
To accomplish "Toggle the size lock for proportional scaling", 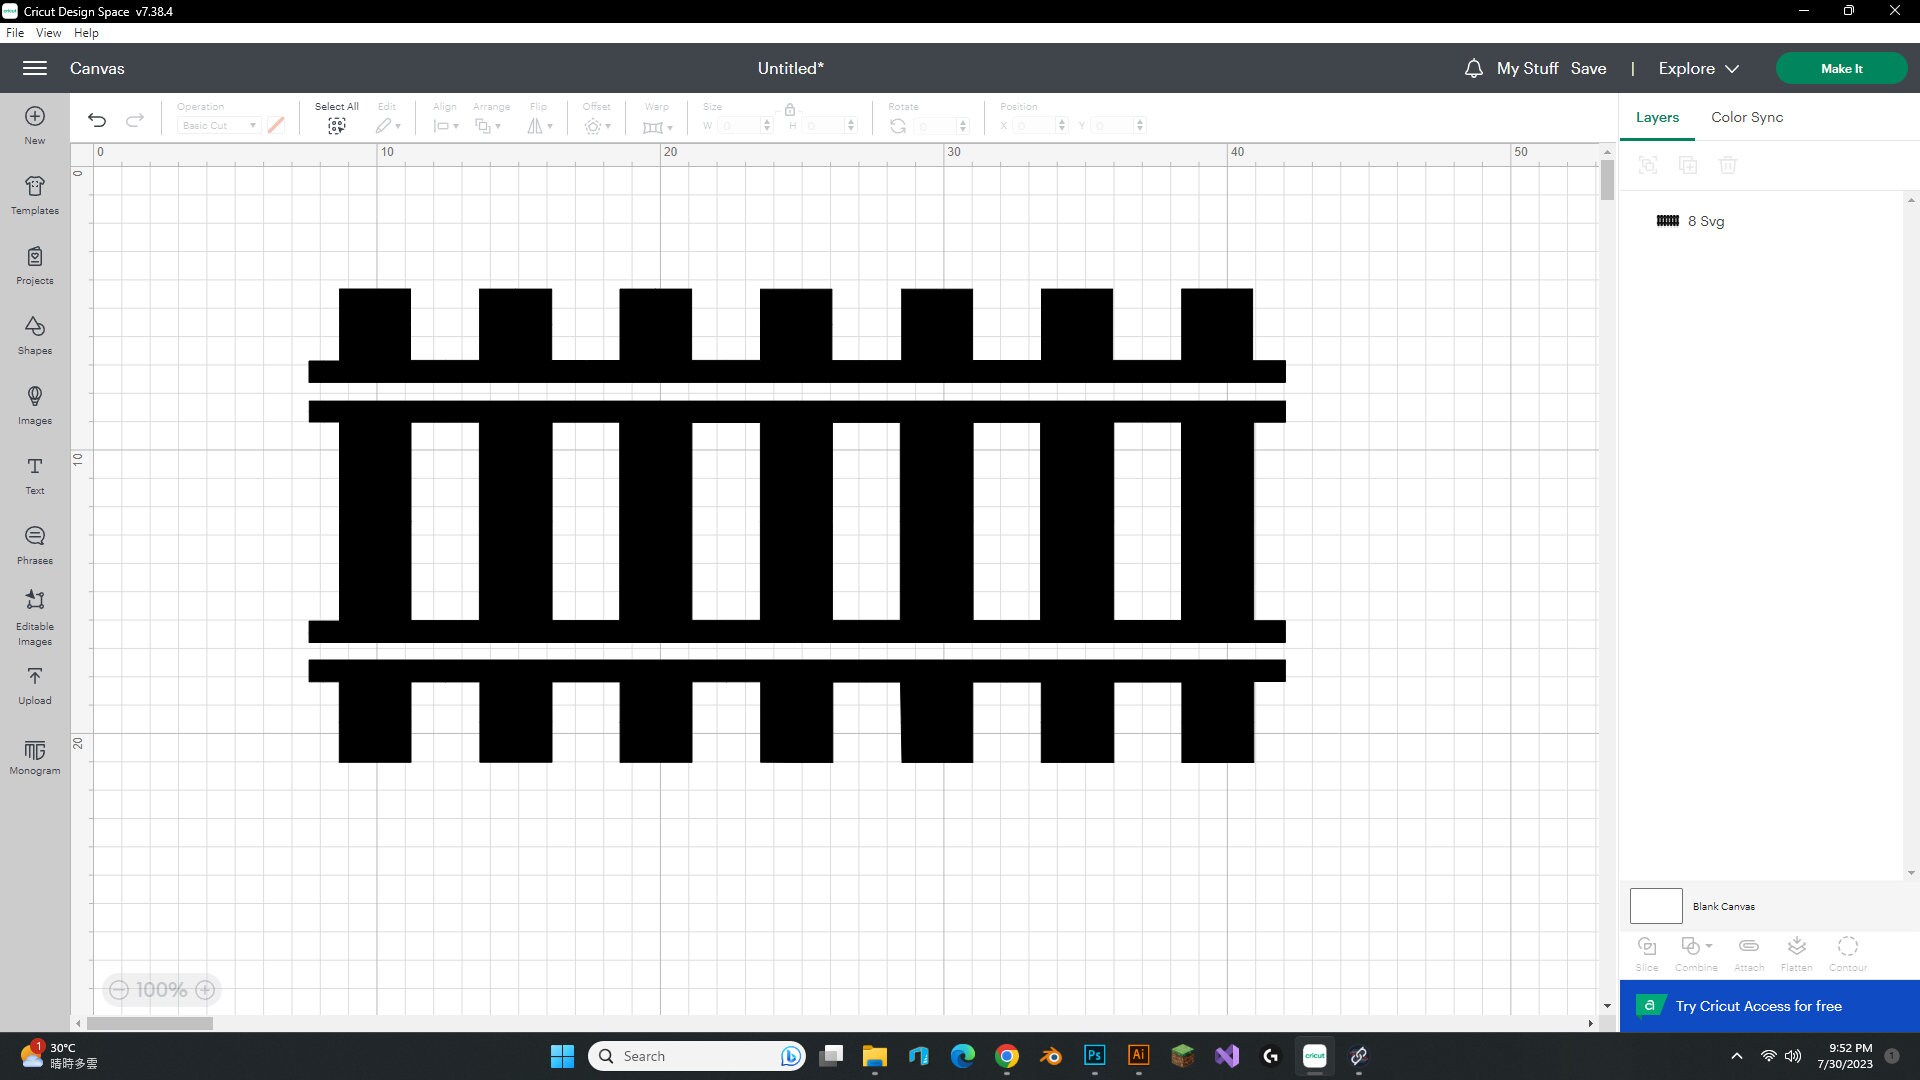I will [x=790, y=110].
